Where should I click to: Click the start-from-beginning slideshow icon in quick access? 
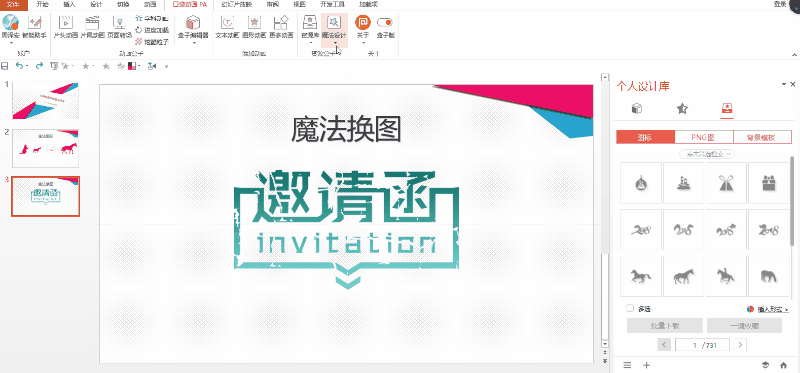click(x=55, y=66)
